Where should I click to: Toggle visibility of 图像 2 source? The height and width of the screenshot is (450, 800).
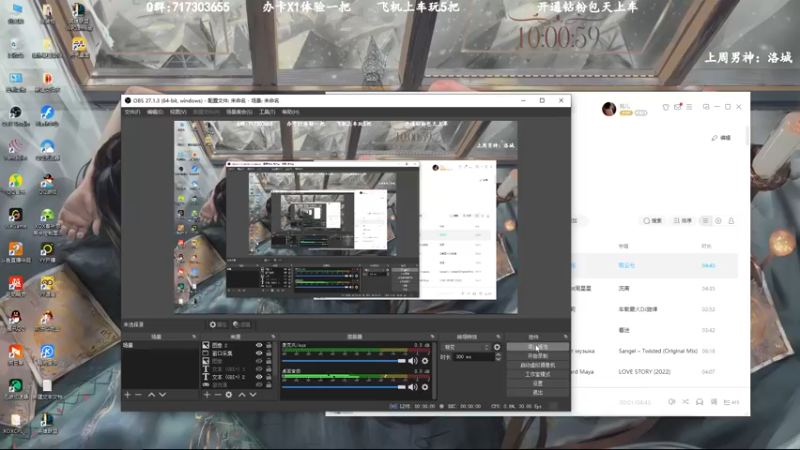pyautogui.click(x=259, y=345)
